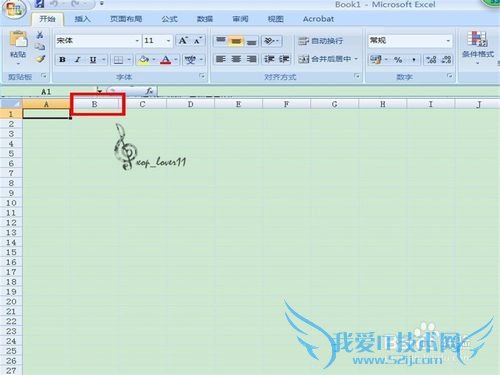Click the Format Painter brush icon

point(40,59)
